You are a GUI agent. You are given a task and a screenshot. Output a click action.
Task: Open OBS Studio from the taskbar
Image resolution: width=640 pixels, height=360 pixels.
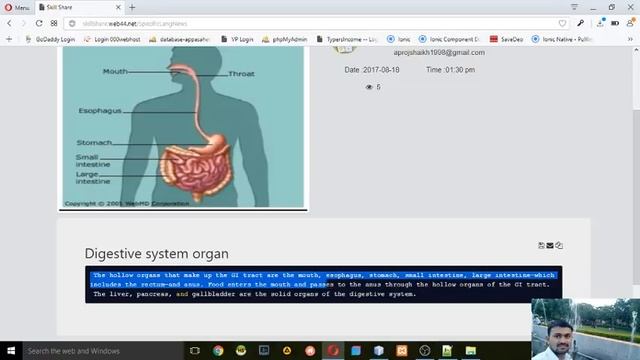pos(425,351)
